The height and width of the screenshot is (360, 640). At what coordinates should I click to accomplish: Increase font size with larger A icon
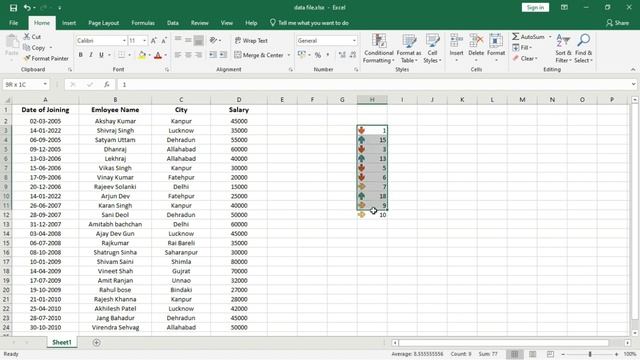pyautogui.click(x=153, y=40)
